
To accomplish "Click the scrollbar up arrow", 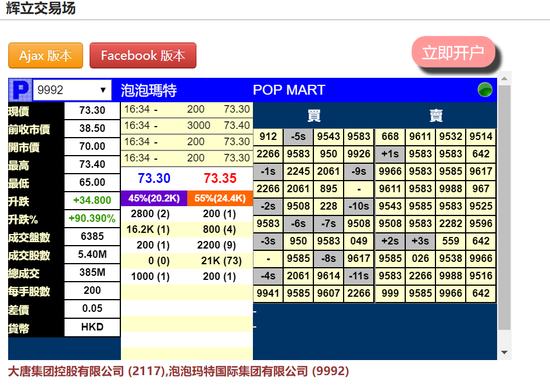I will [x=504, y=79].
